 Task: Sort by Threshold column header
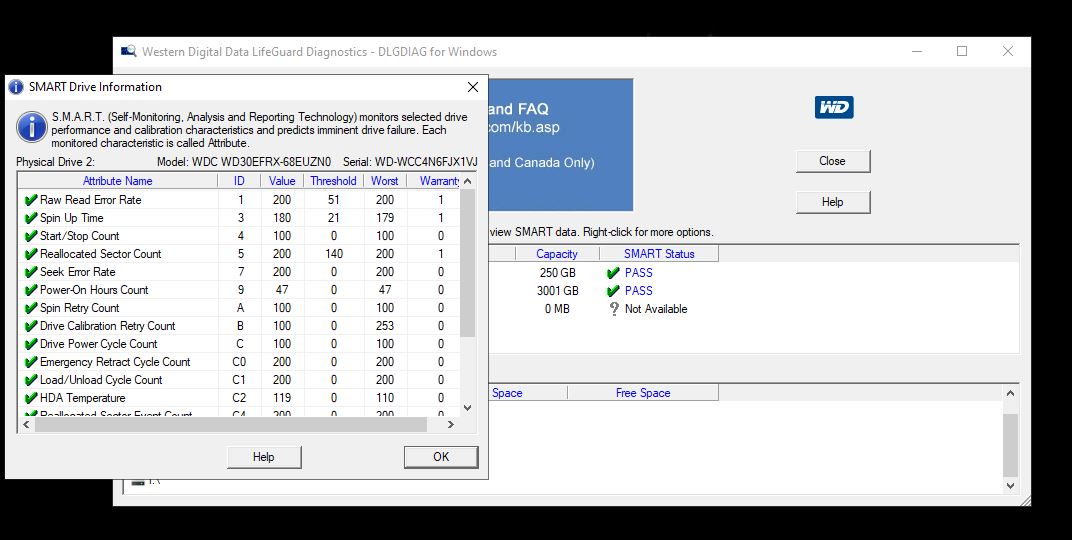333,181
